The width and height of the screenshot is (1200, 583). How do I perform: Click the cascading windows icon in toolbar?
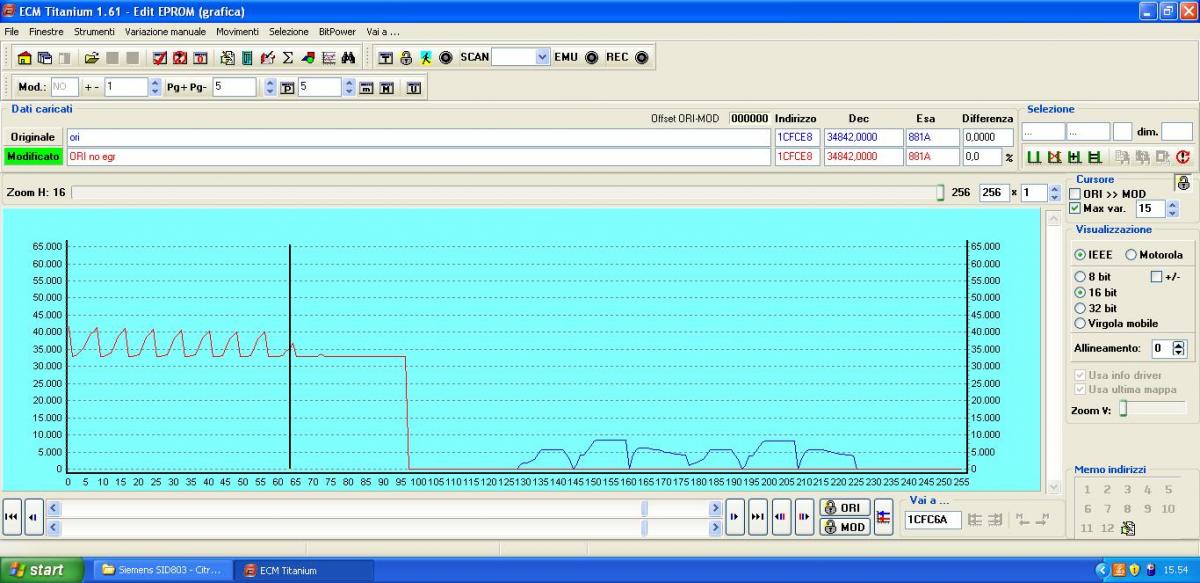pos(45,58)
